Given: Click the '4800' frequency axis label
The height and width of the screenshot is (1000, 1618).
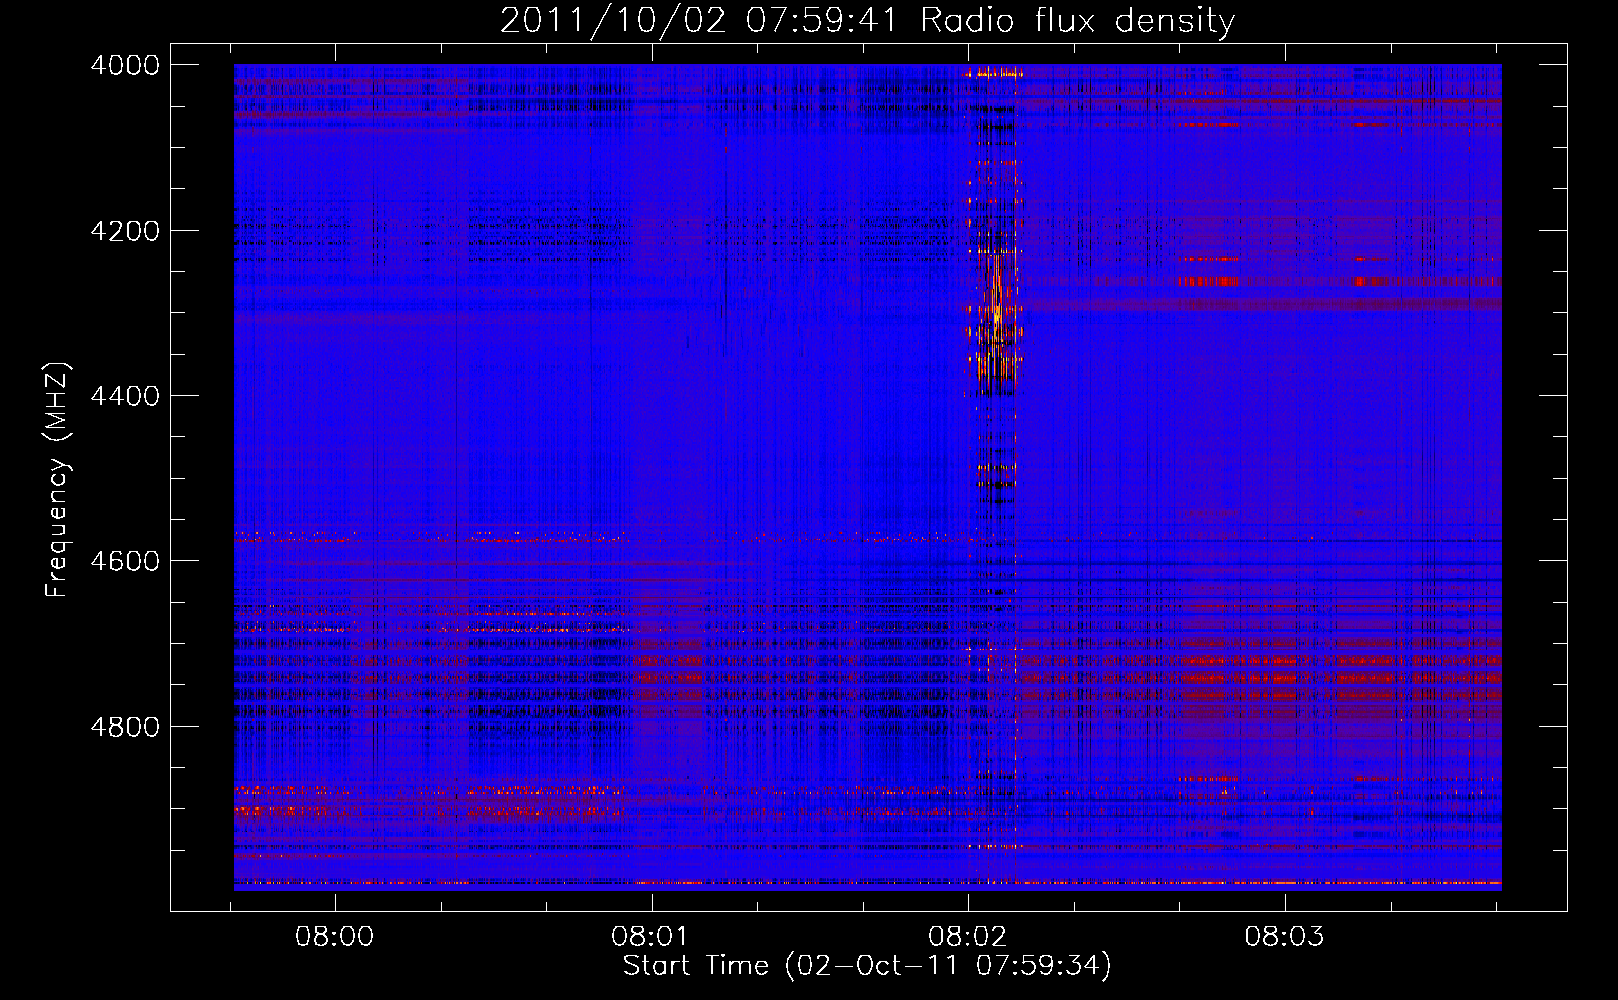Looking at the screenshot, I should [125, 726].
